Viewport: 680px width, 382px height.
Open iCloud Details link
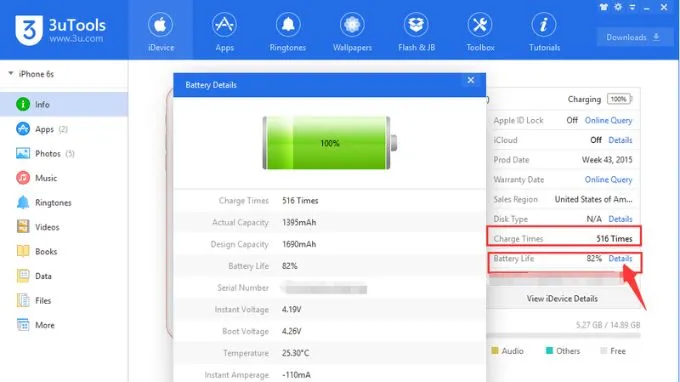[620, 140]
